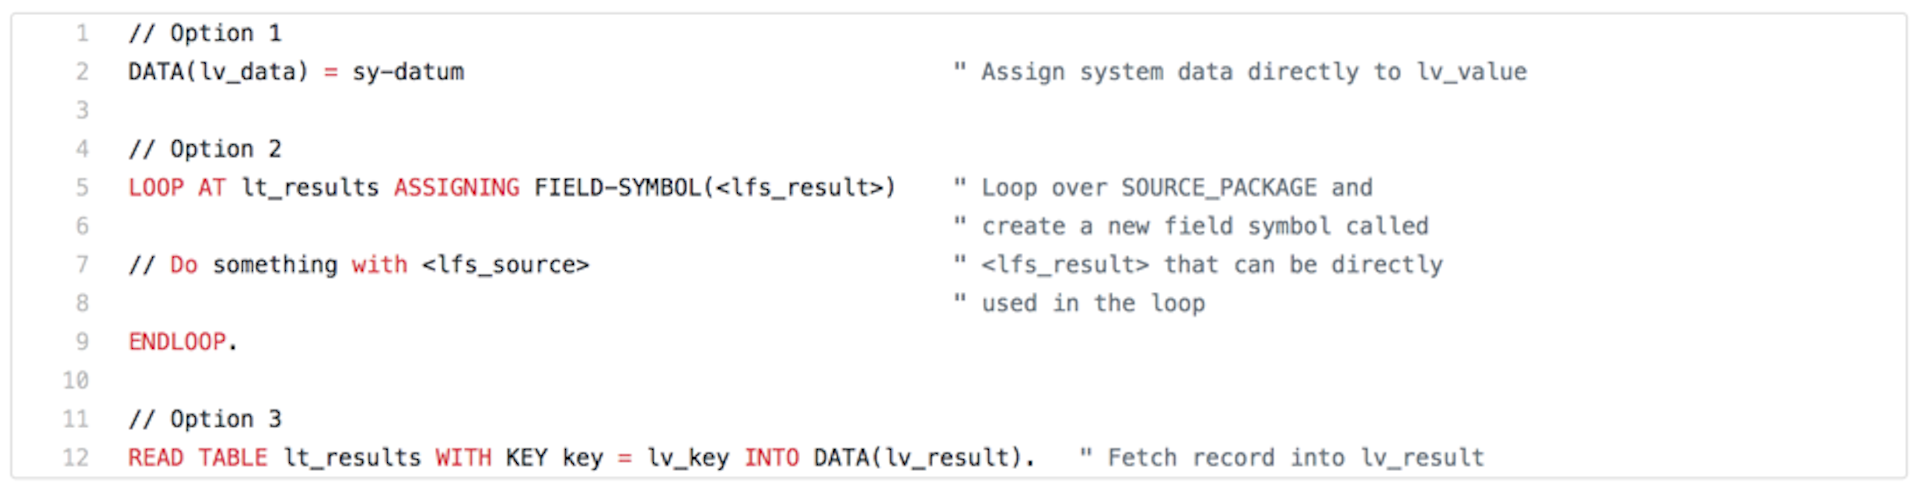The image size is (1920, 497).
Task: Click the LOOP AT keyword
Action: point(177,188)
